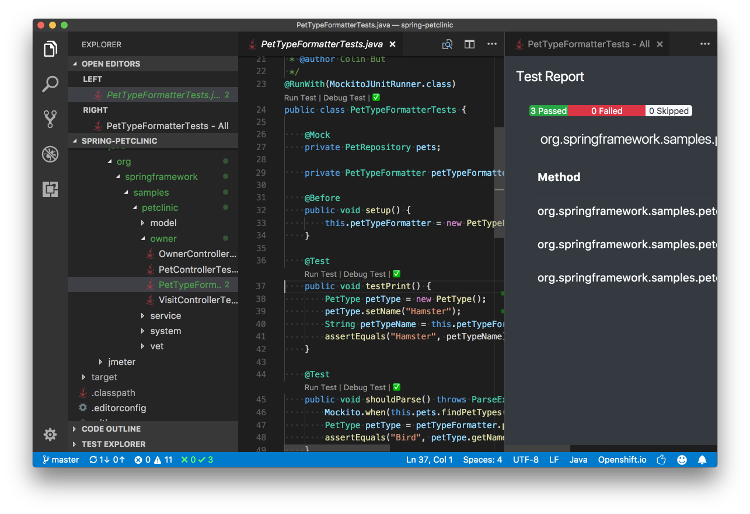
Task: Expand the CODE OUTLINE panel
Action: point(153,429)
